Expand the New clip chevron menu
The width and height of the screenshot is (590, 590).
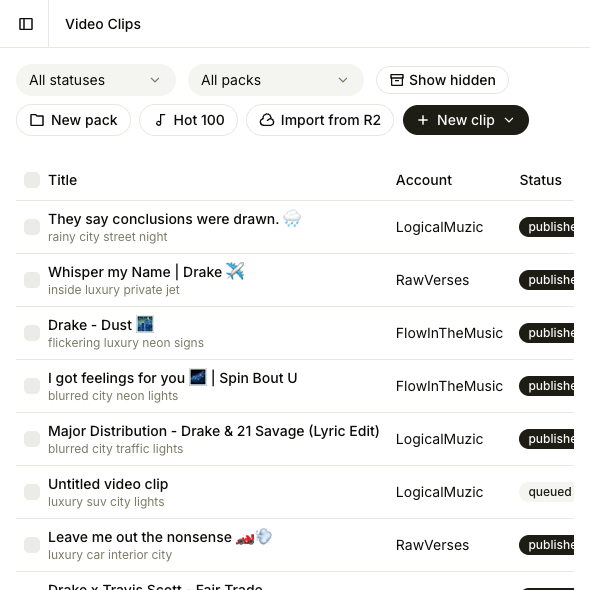pos(509,120)
